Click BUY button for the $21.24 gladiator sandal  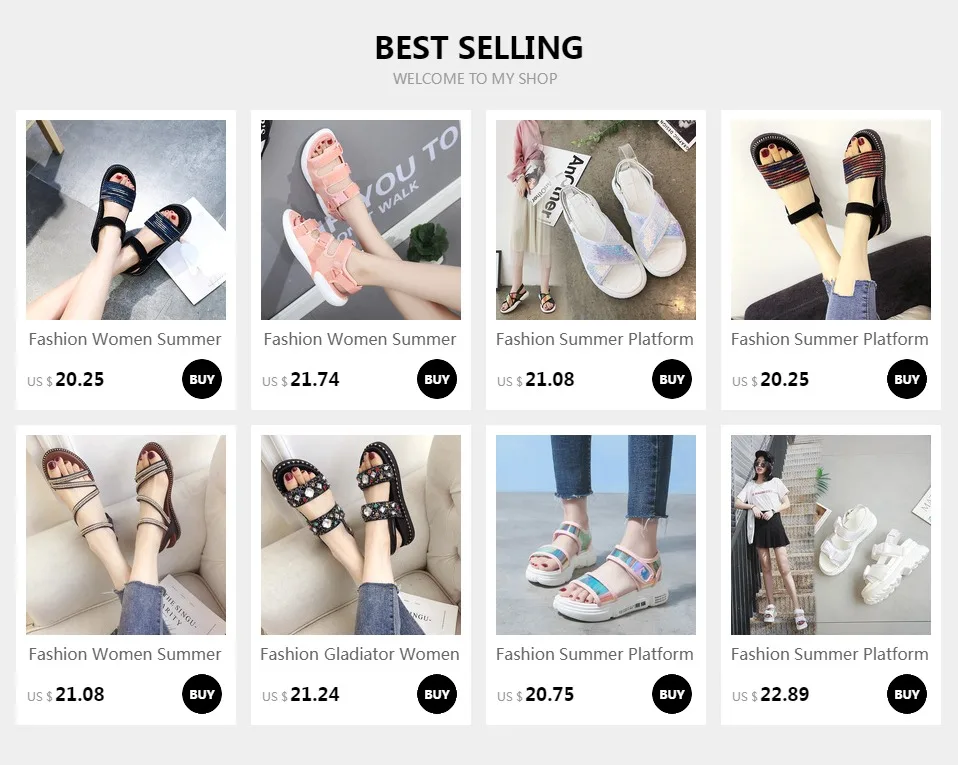[x=437, y=694]
